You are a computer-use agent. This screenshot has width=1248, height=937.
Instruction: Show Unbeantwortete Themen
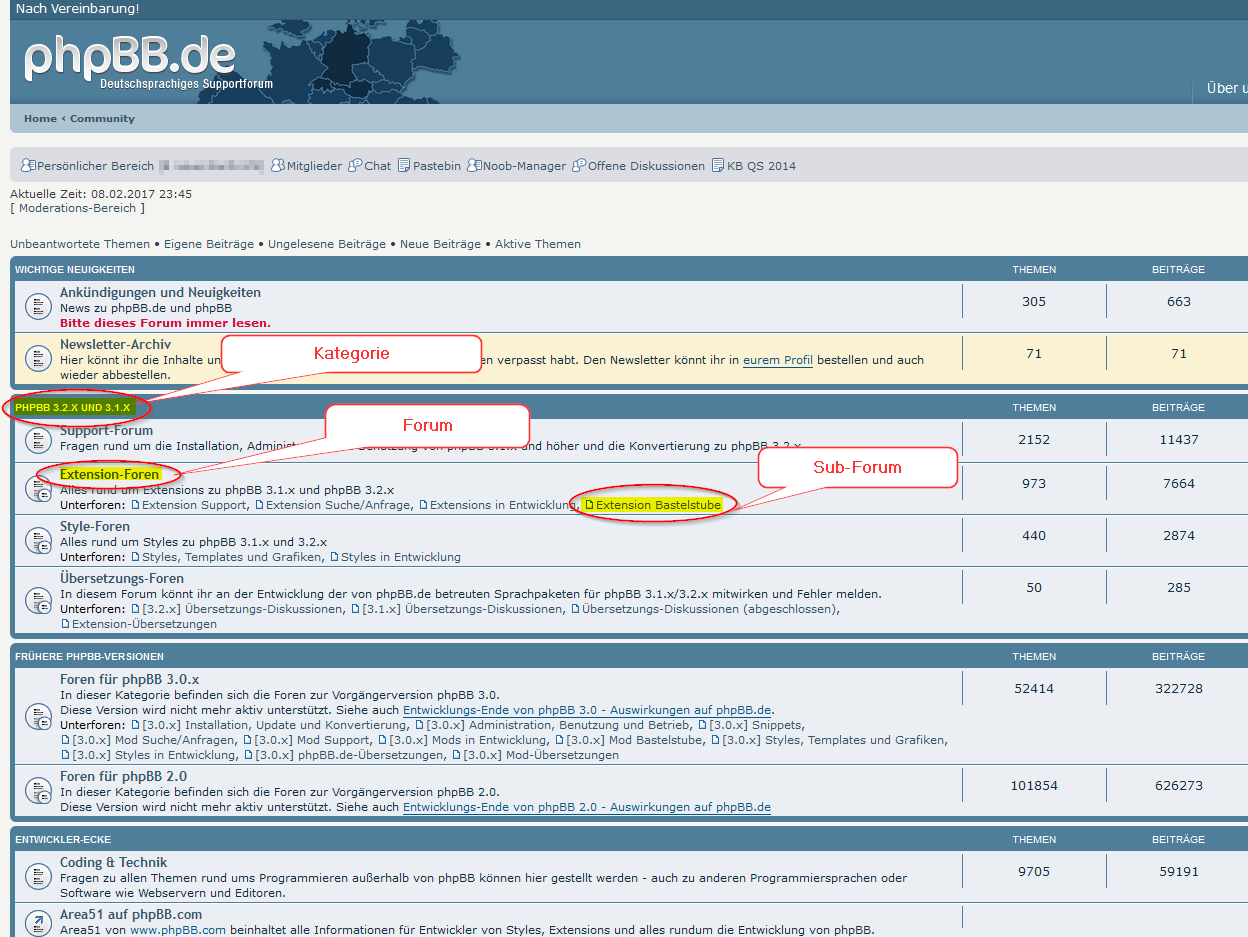[x=80, y=244]
